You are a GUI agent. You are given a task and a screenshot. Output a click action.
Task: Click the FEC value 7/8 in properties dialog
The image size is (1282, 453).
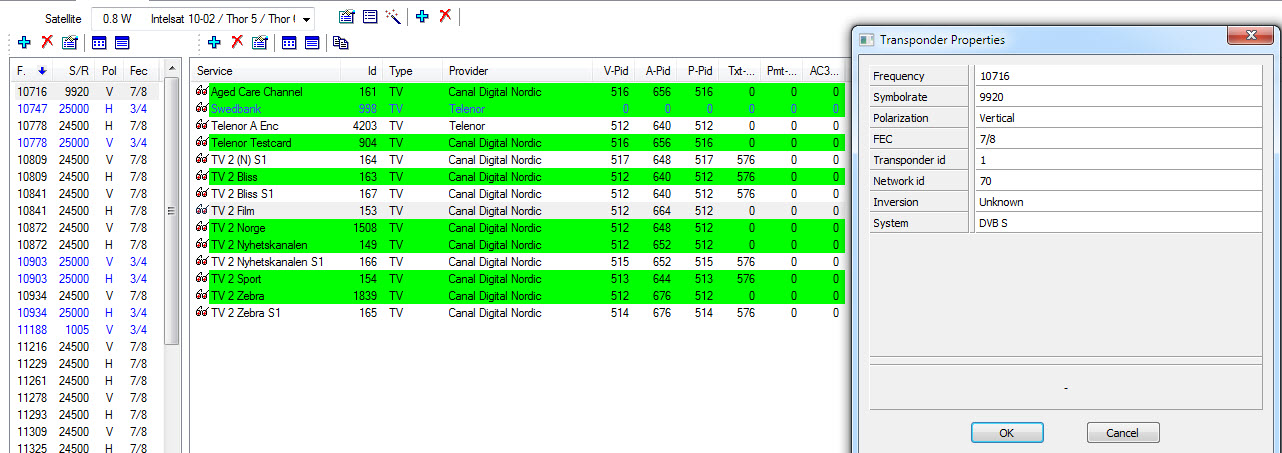click(x=1117, y=139)
